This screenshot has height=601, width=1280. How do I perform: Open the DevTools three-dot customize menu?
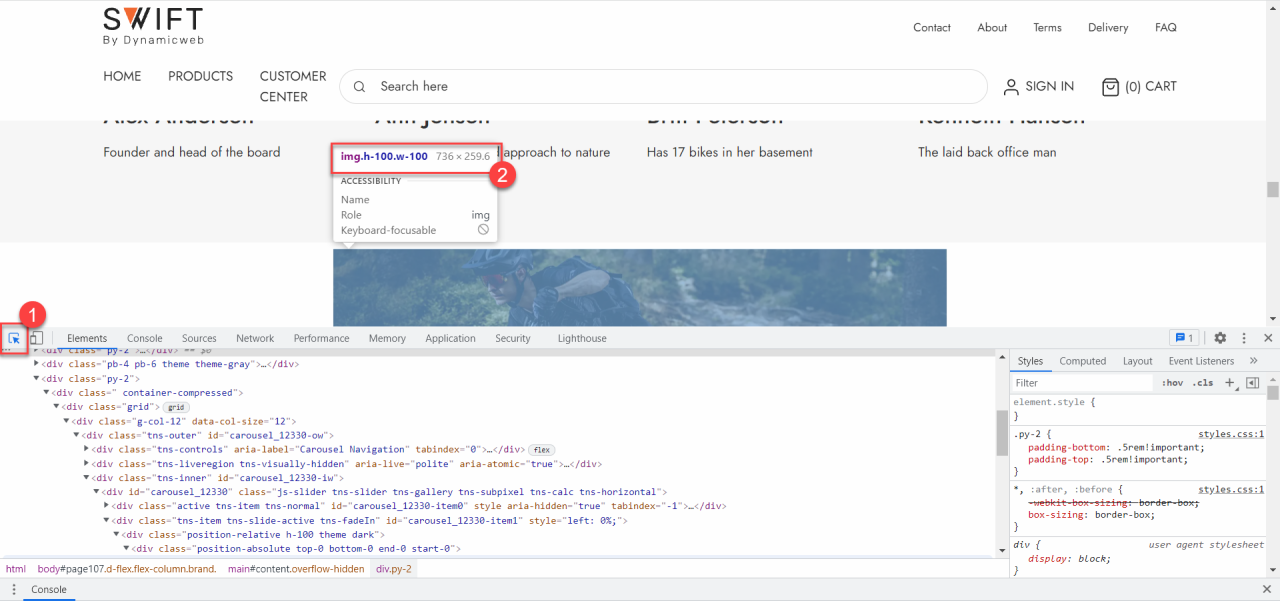click(x=1244, y=338)
